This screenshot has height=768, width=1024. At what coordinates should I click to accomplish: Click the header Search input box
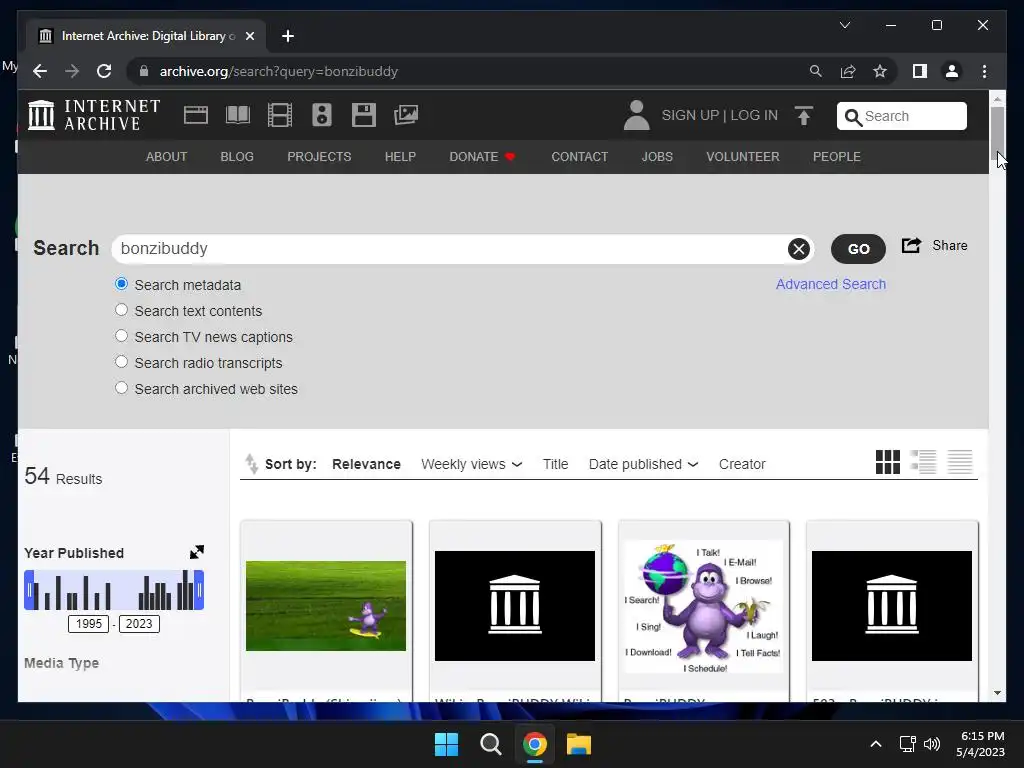(x=901, y=116)
